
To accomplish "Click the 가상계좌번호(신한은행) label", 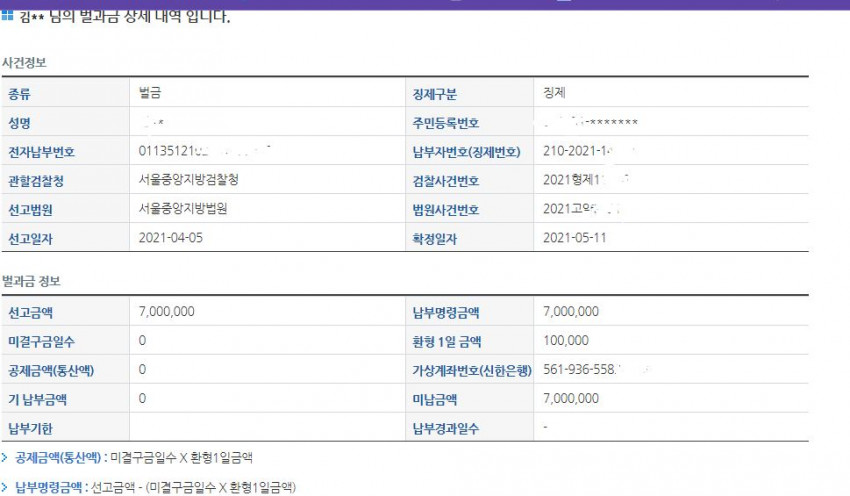I will point(472,371).
